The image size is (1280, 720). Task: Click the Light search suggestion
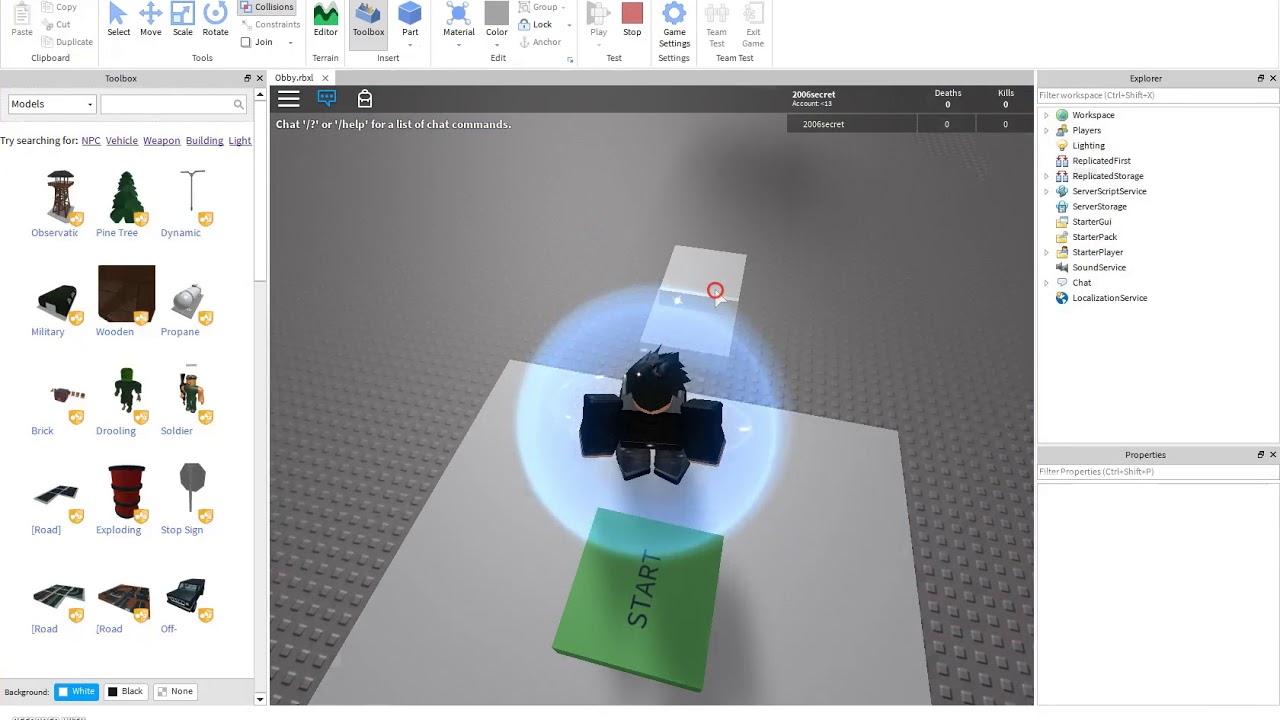[x=240, y=141]
